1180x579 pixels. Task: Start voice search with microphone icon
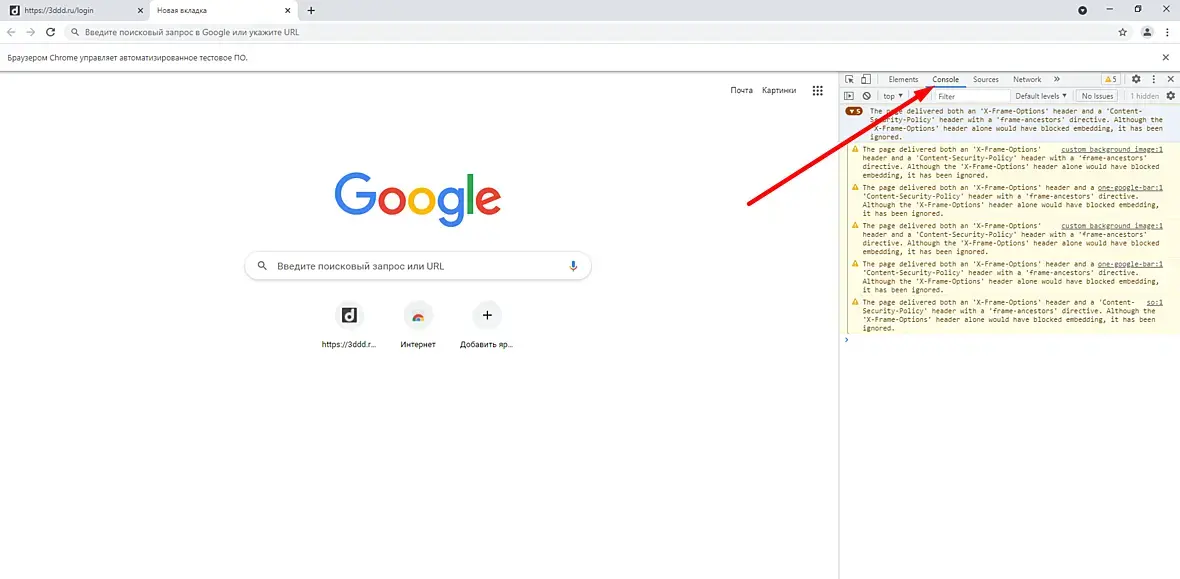(x=573, y=266)
